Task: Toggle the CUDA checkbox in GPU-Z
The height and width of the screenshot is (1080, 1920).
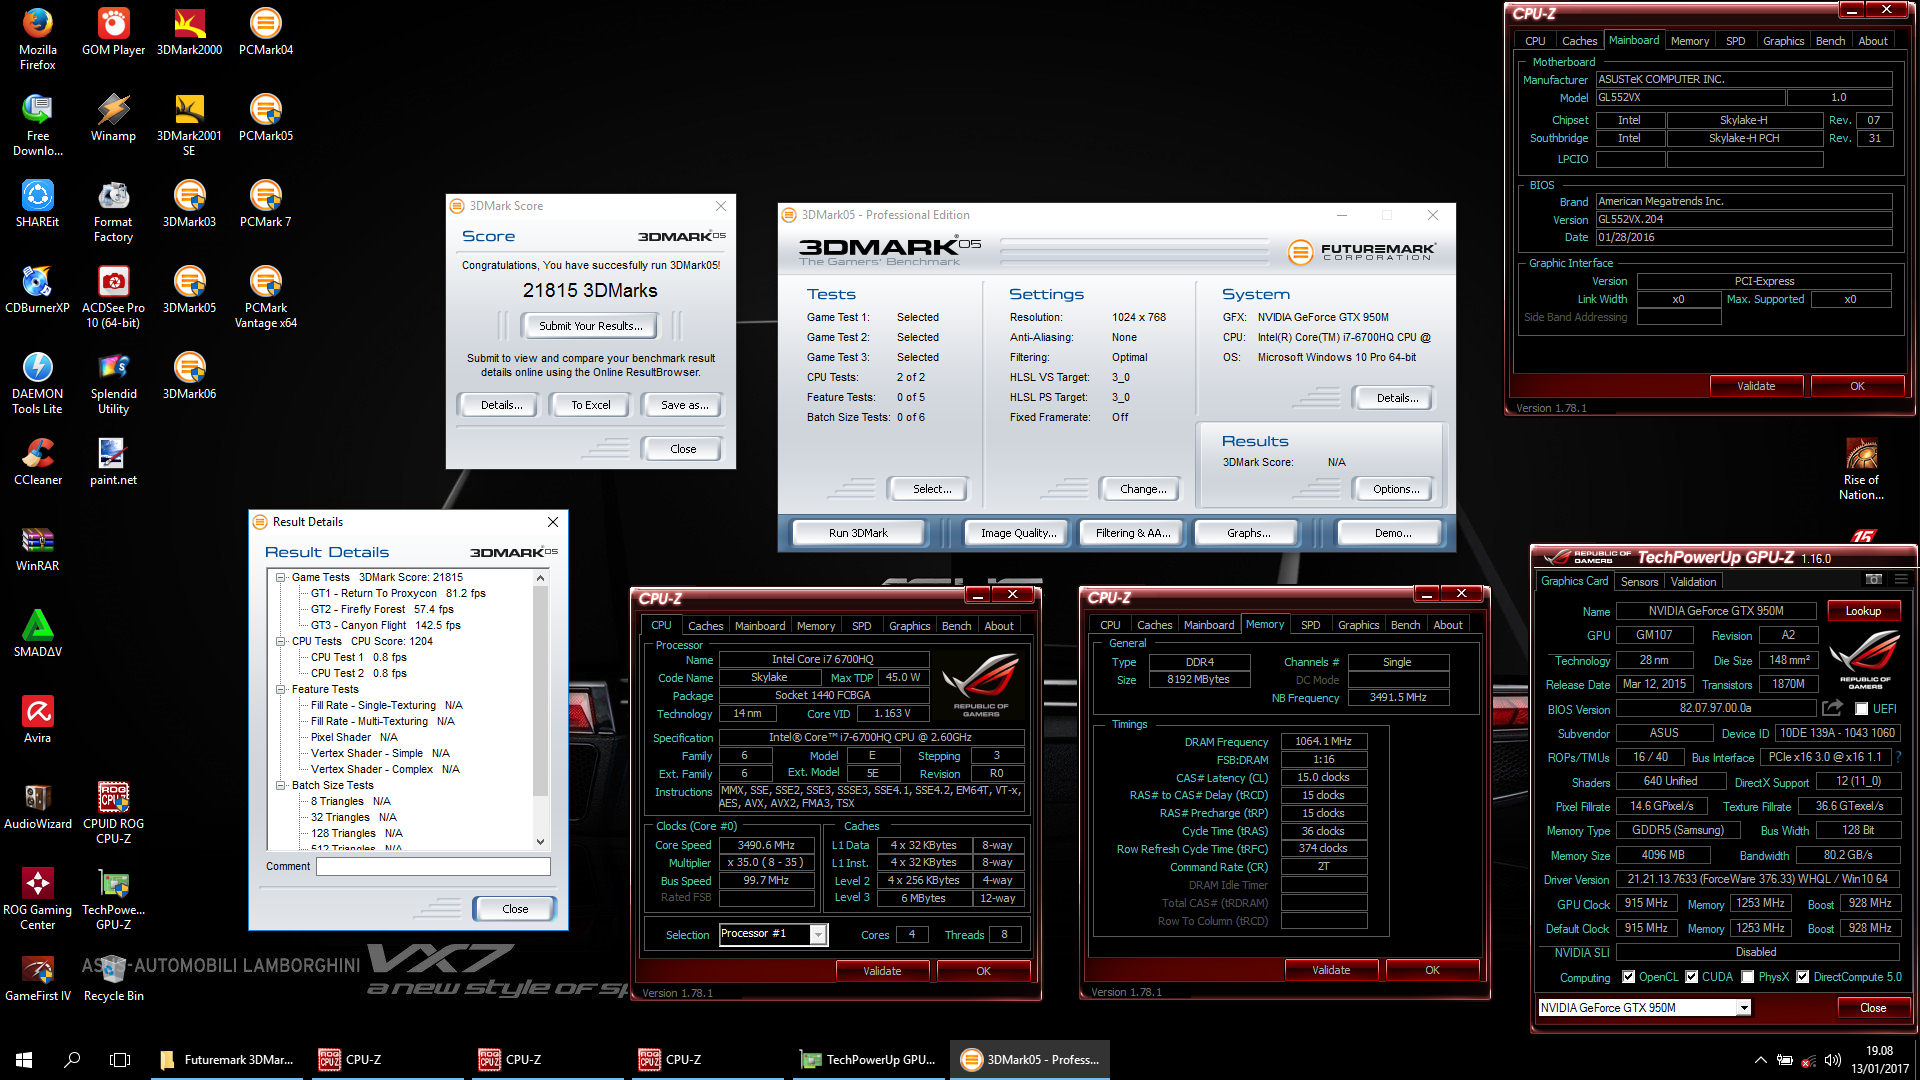Action: (x=1692, y=977)
